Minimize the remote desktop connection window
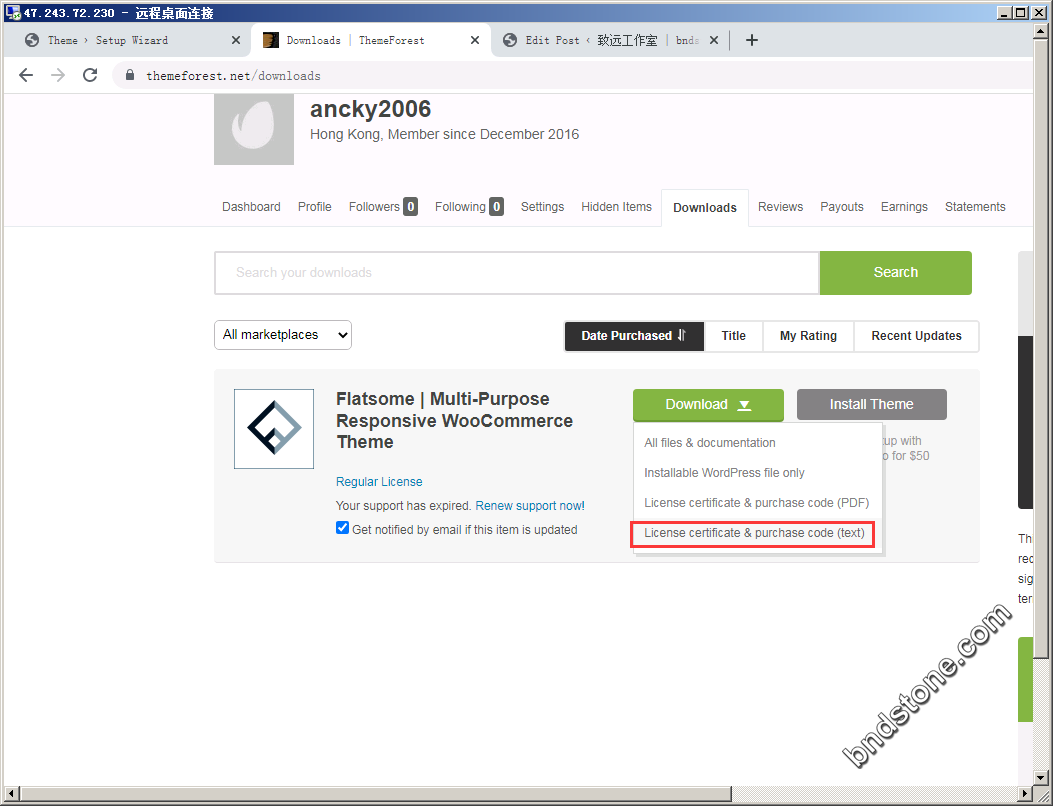Viewport: 1053px width, 806px height. 1004,13
